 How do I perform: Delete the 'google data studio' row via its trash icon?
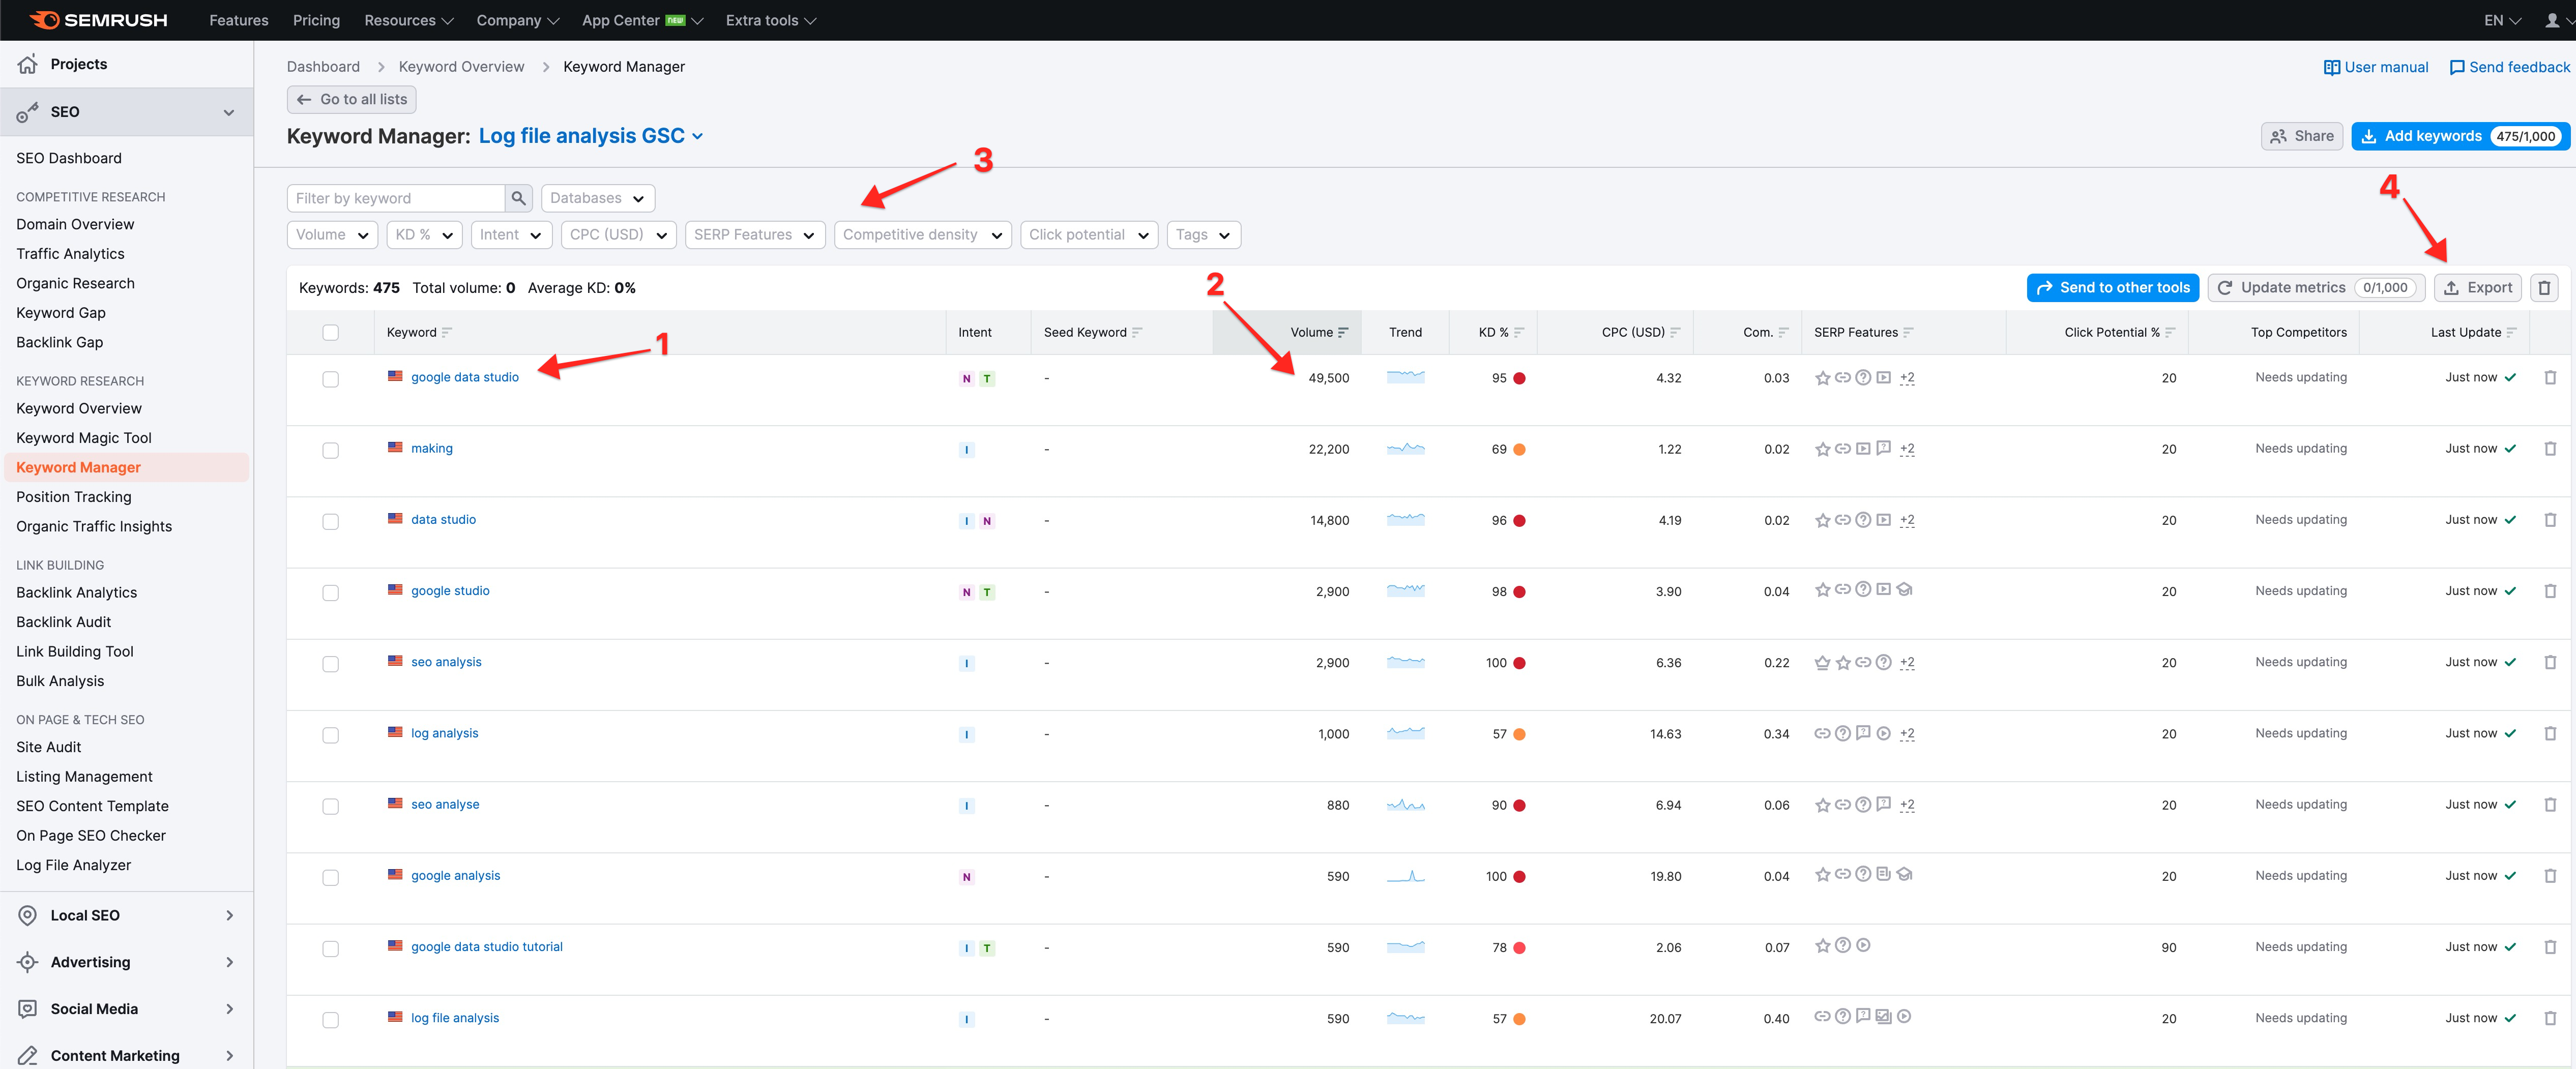point(2549,378)
